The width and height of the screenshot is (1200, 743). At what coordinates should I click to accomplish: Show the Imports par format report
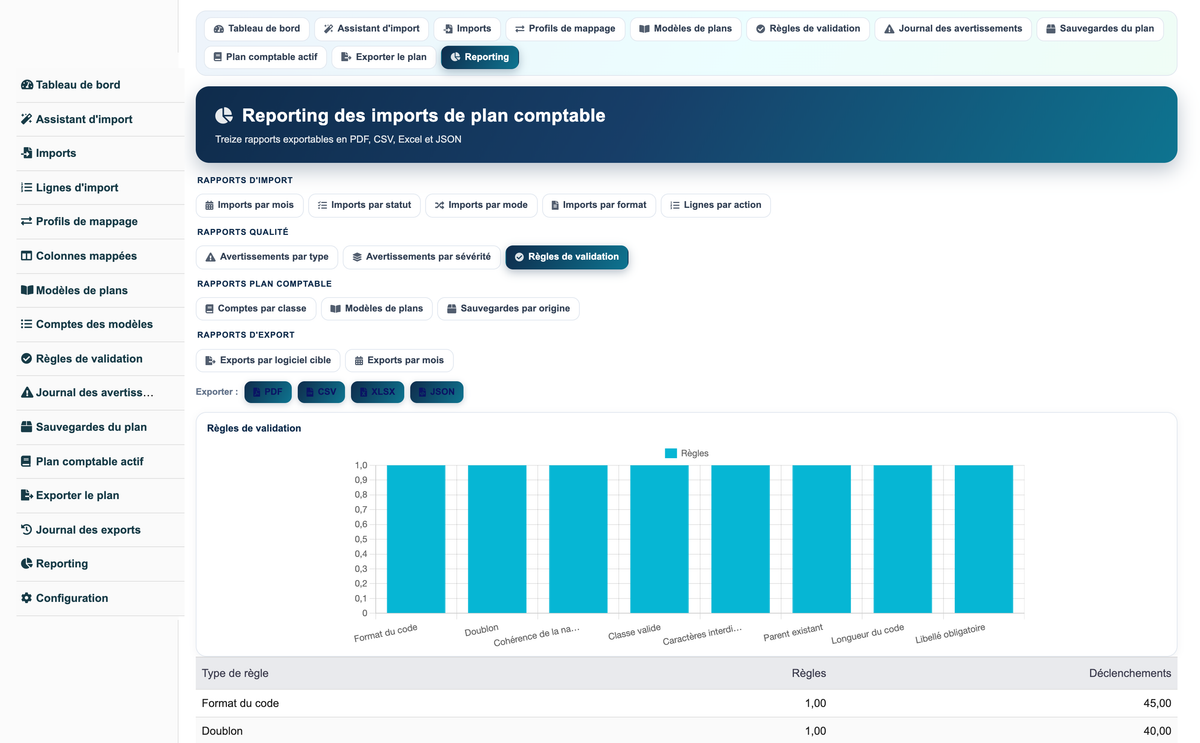click(x=599, y=205)
